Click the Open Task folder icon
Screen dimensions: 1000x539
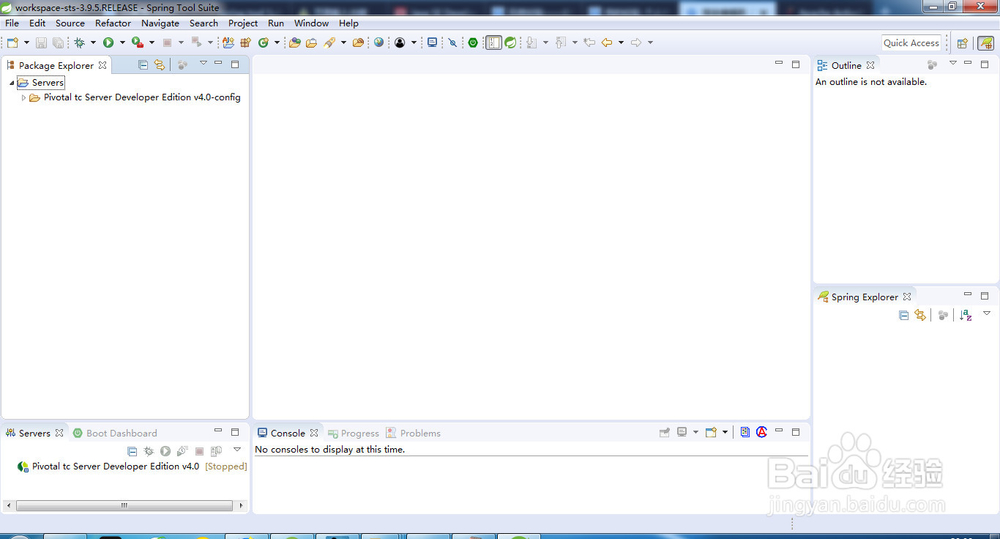point(311,43)
